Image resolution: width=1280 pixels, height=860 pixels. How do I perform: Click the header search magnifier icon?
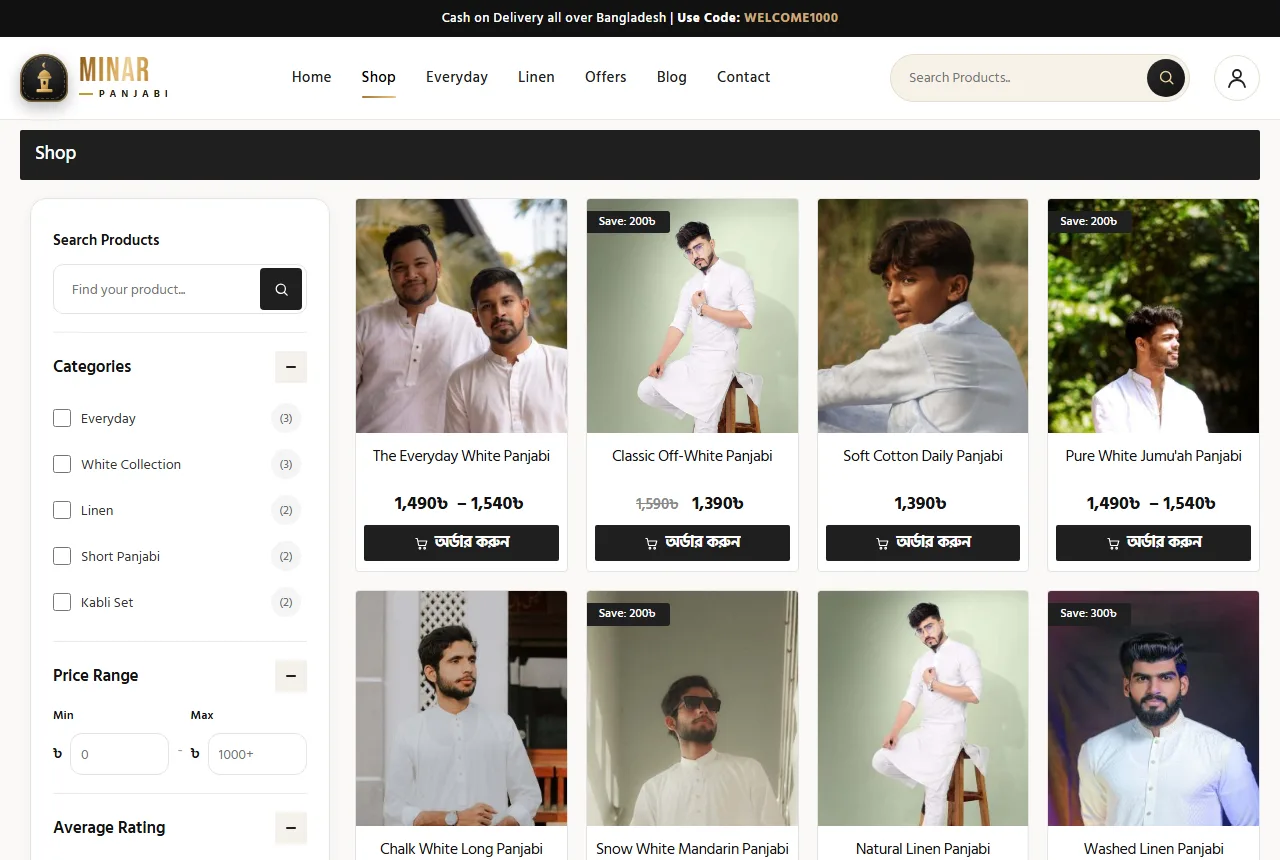(x=1166, y=78)
